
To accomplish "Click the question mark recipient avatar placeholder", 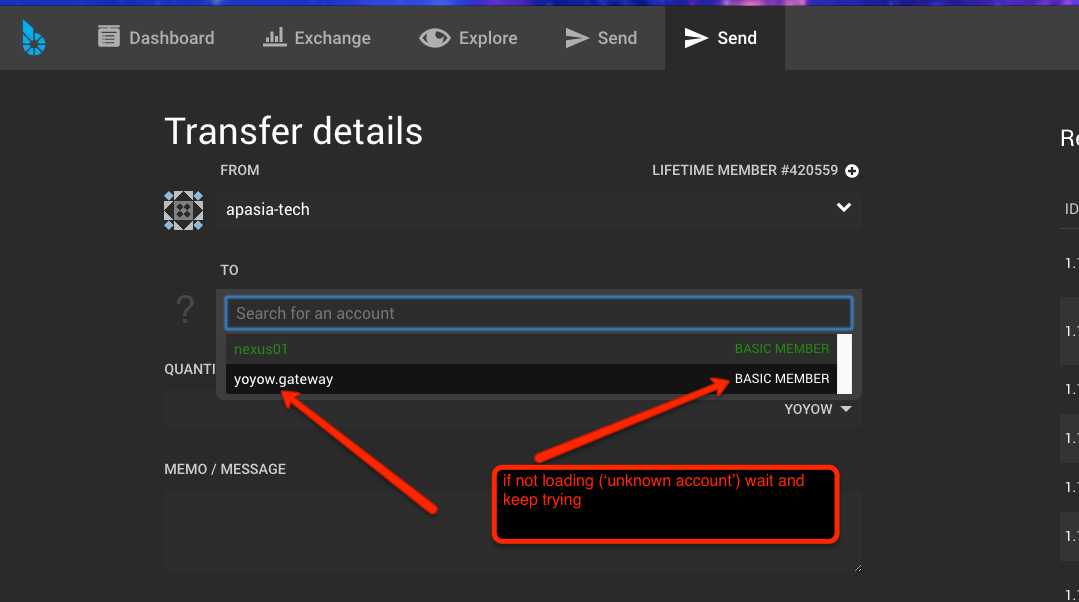I will [184, 309].
